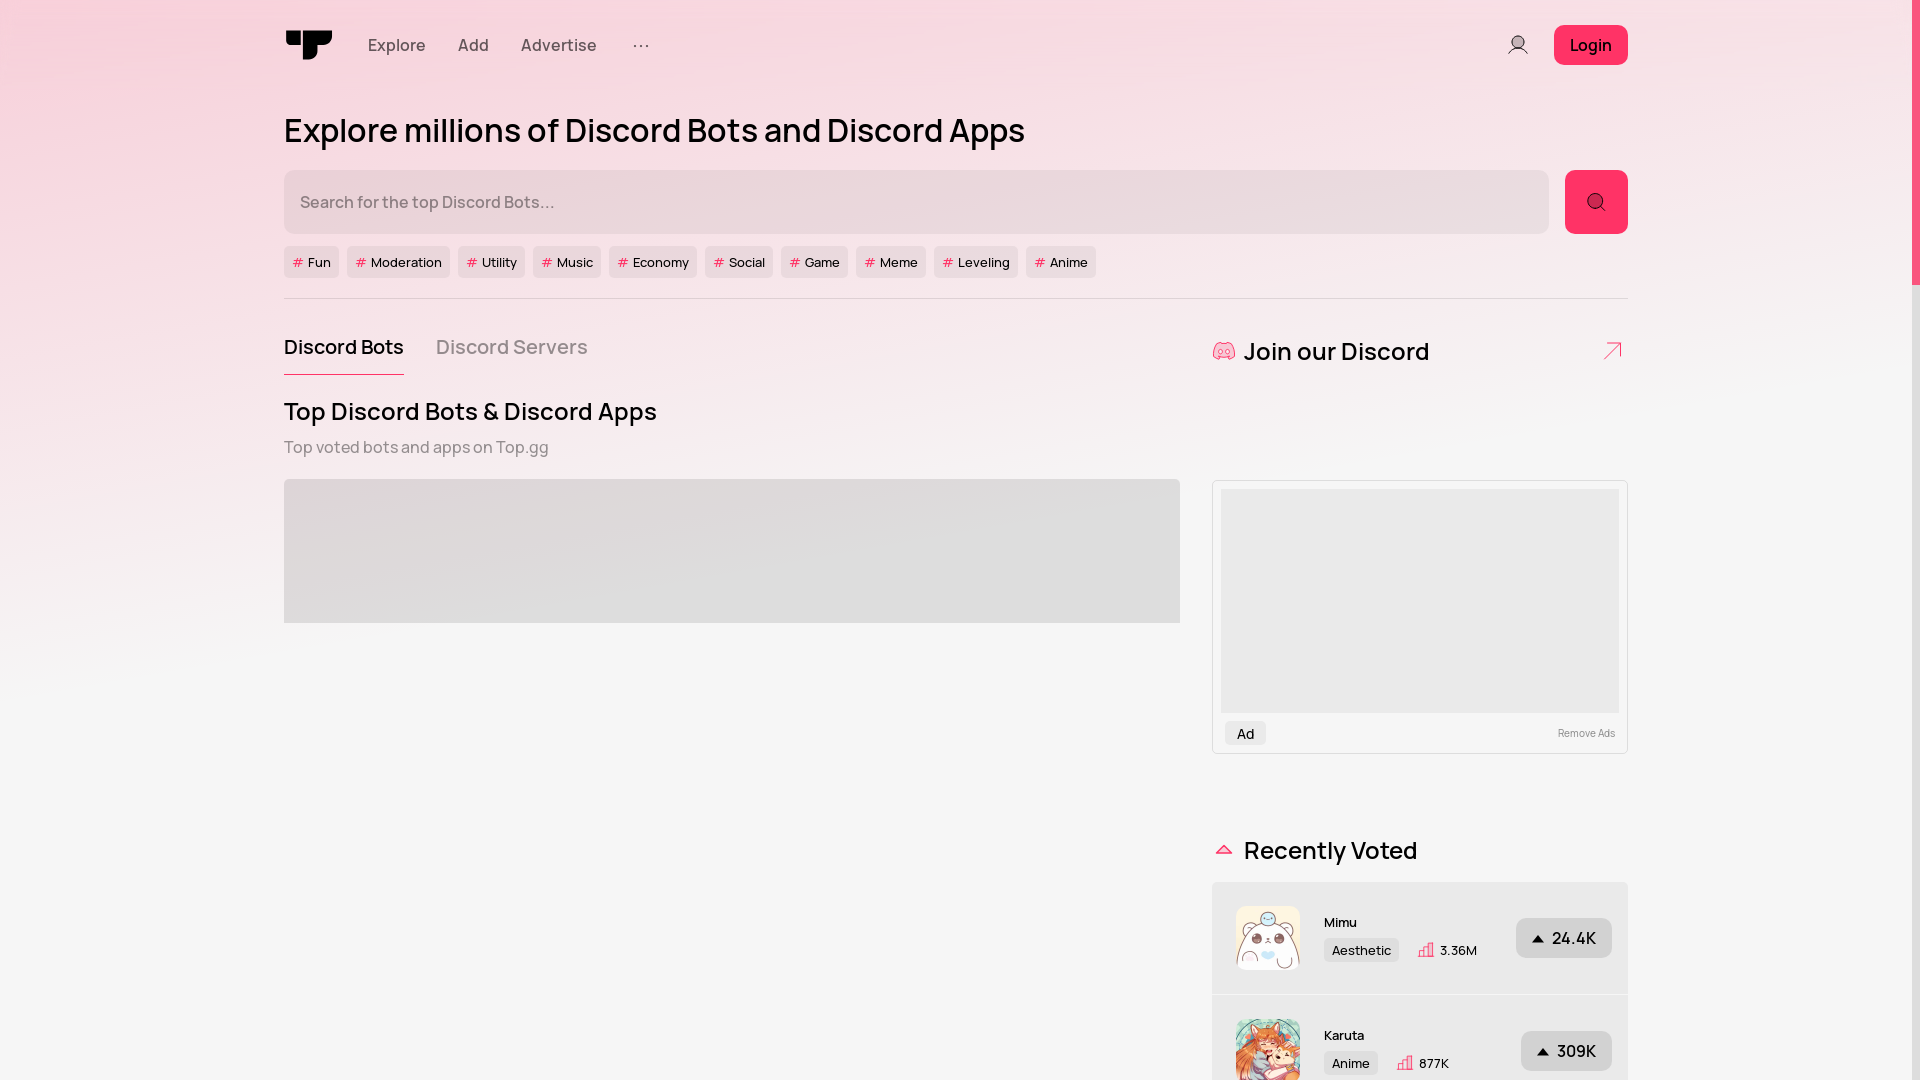Select the Game tag
Image resolution: width=1920 pixels, height=1080 pixels.
814,262
